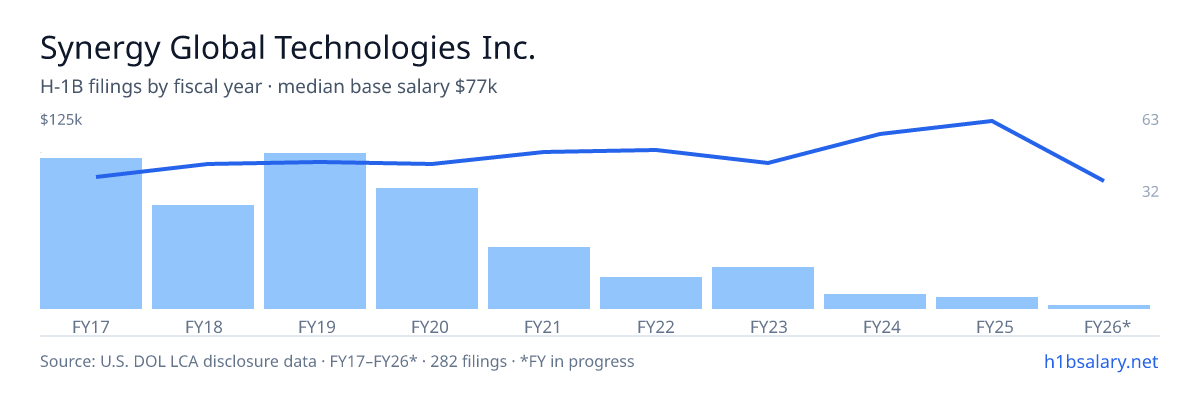Click salary line point at FY26*
This screenshot has width=1200, height=400.
pos(1103,181)
